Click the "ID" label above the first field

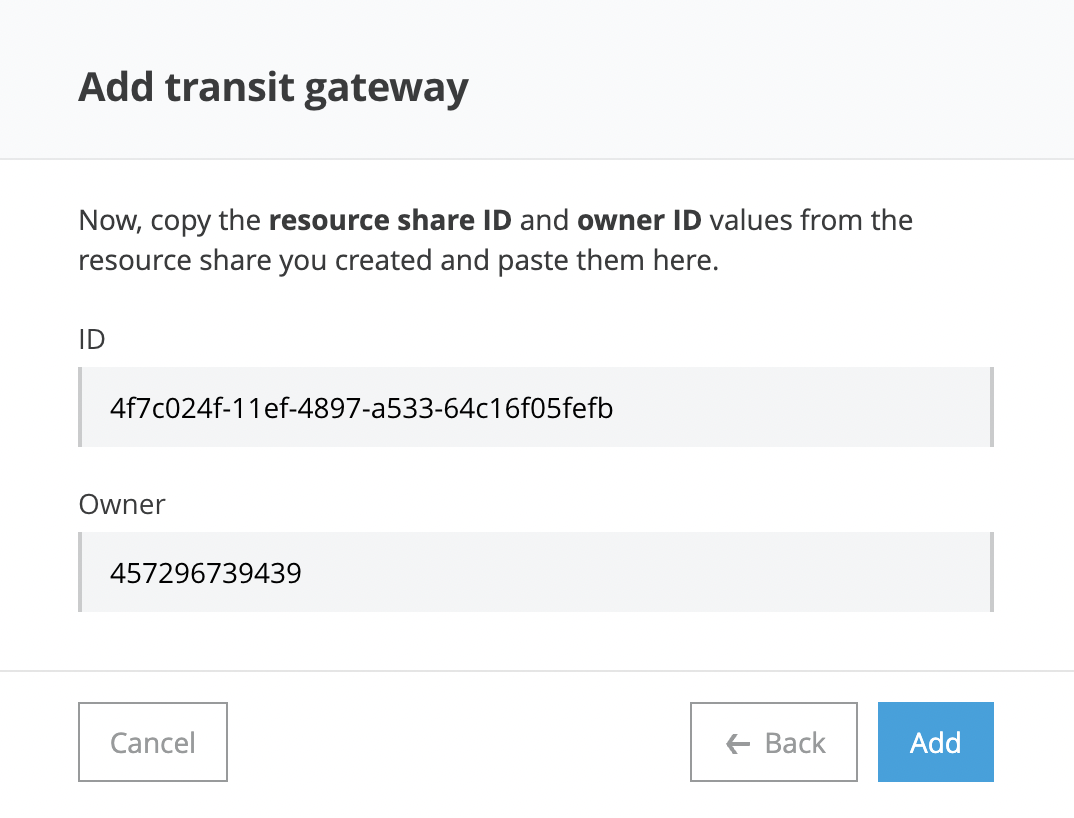point(92,339)
